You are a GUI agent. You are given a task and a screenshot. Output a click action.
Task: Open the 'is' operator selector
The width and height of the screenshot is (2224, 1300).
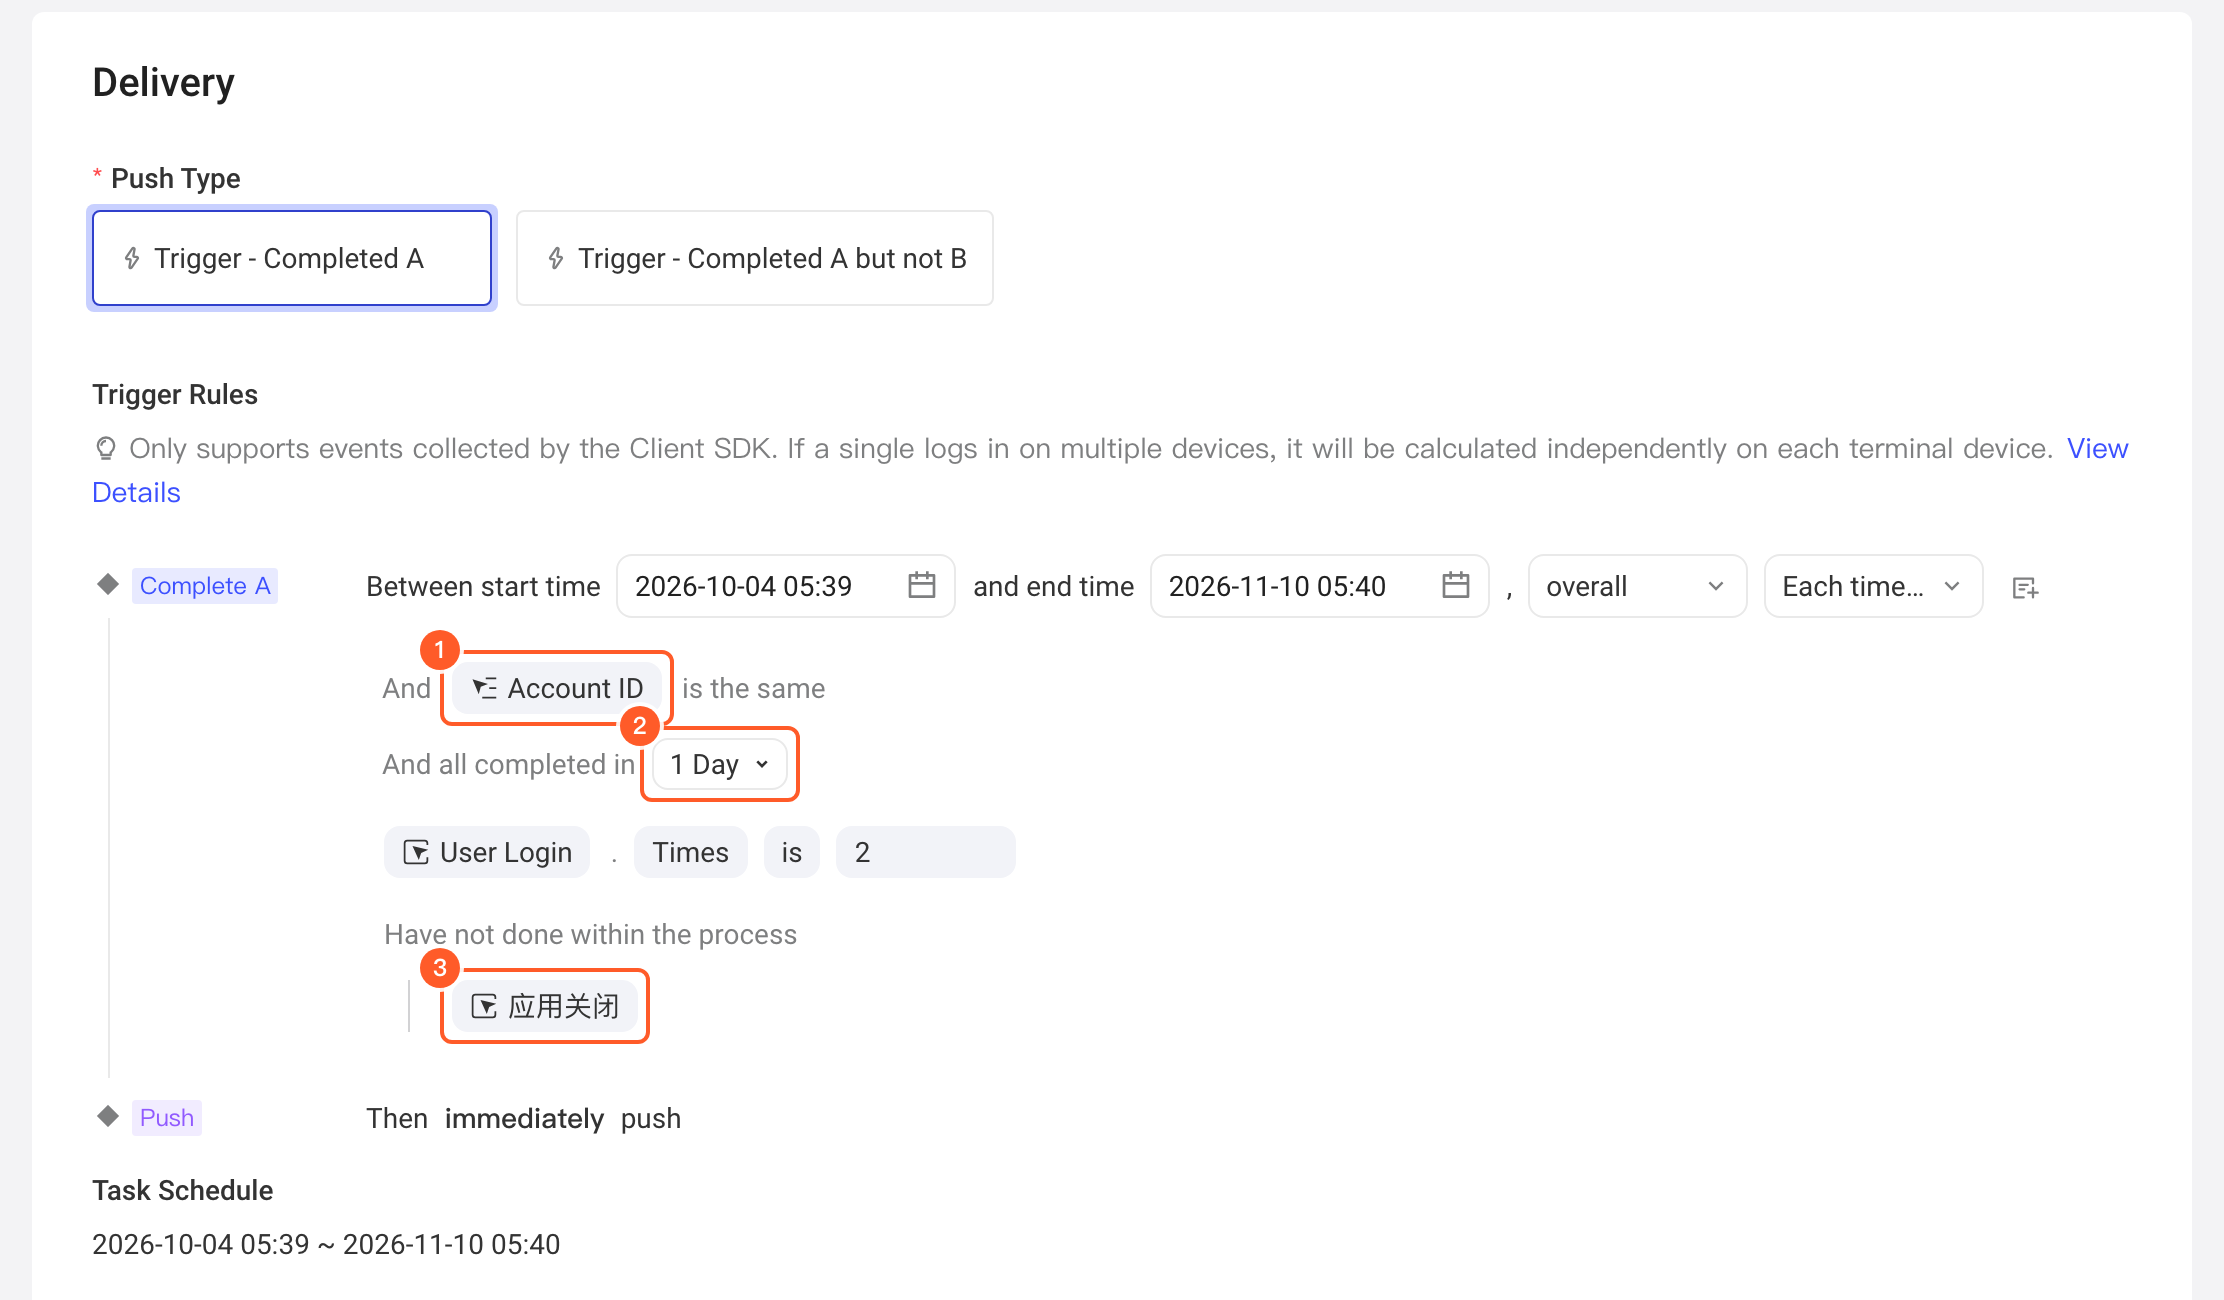tap(791, 852)
